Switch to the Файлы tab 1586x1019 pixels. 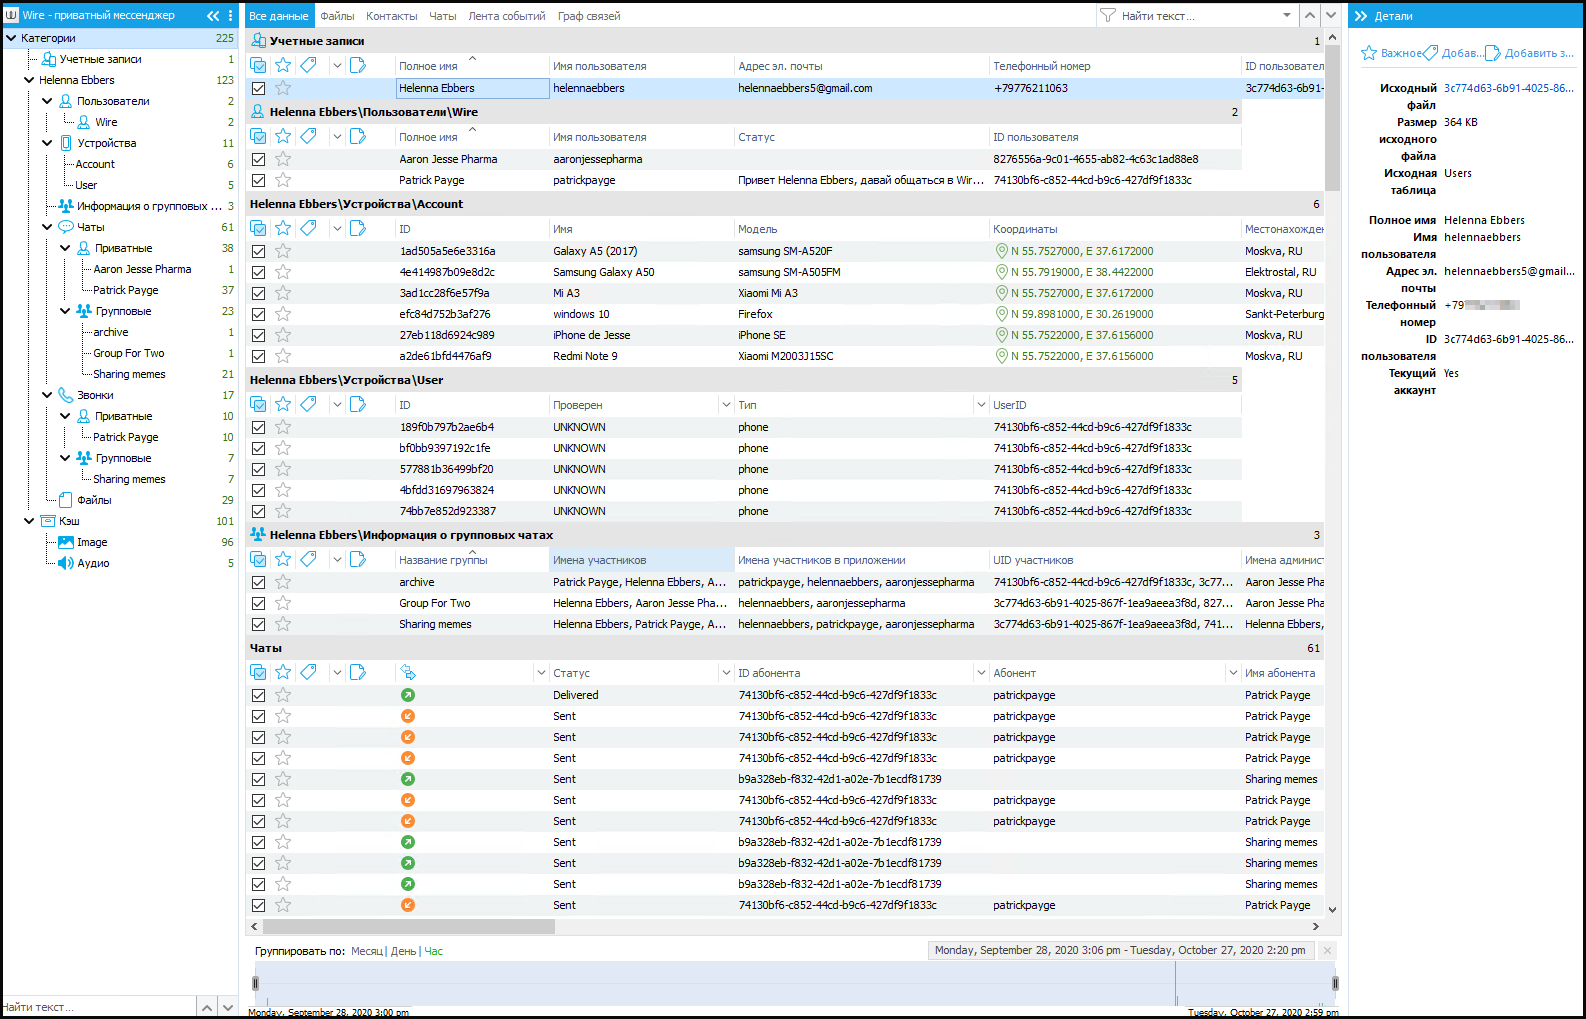coord(338,16)
